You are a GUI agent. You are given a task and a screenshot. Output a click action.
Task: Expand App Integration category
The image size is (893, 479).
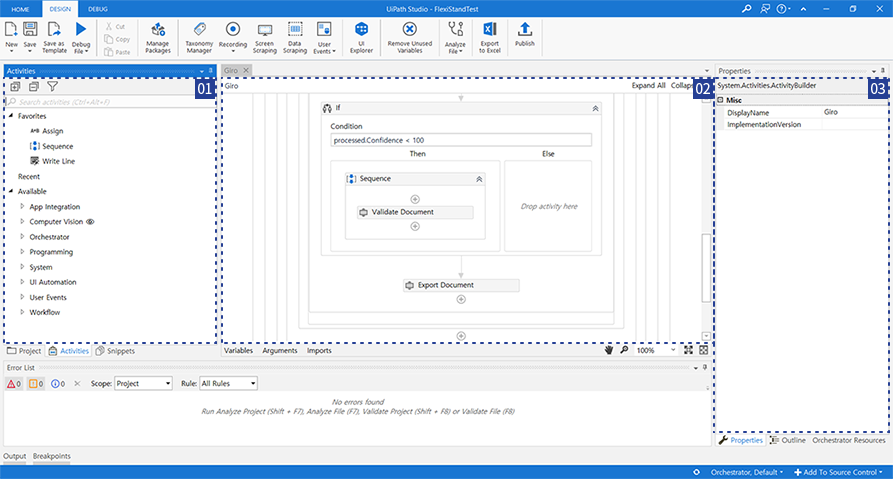(22, 206)
